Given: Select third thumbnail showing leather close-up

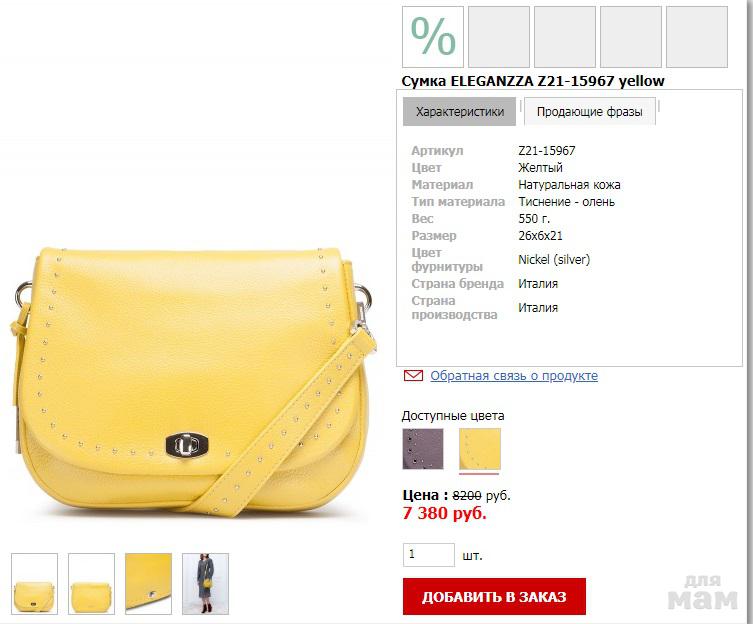Looking at the screenshot, I should coord(148,584).
